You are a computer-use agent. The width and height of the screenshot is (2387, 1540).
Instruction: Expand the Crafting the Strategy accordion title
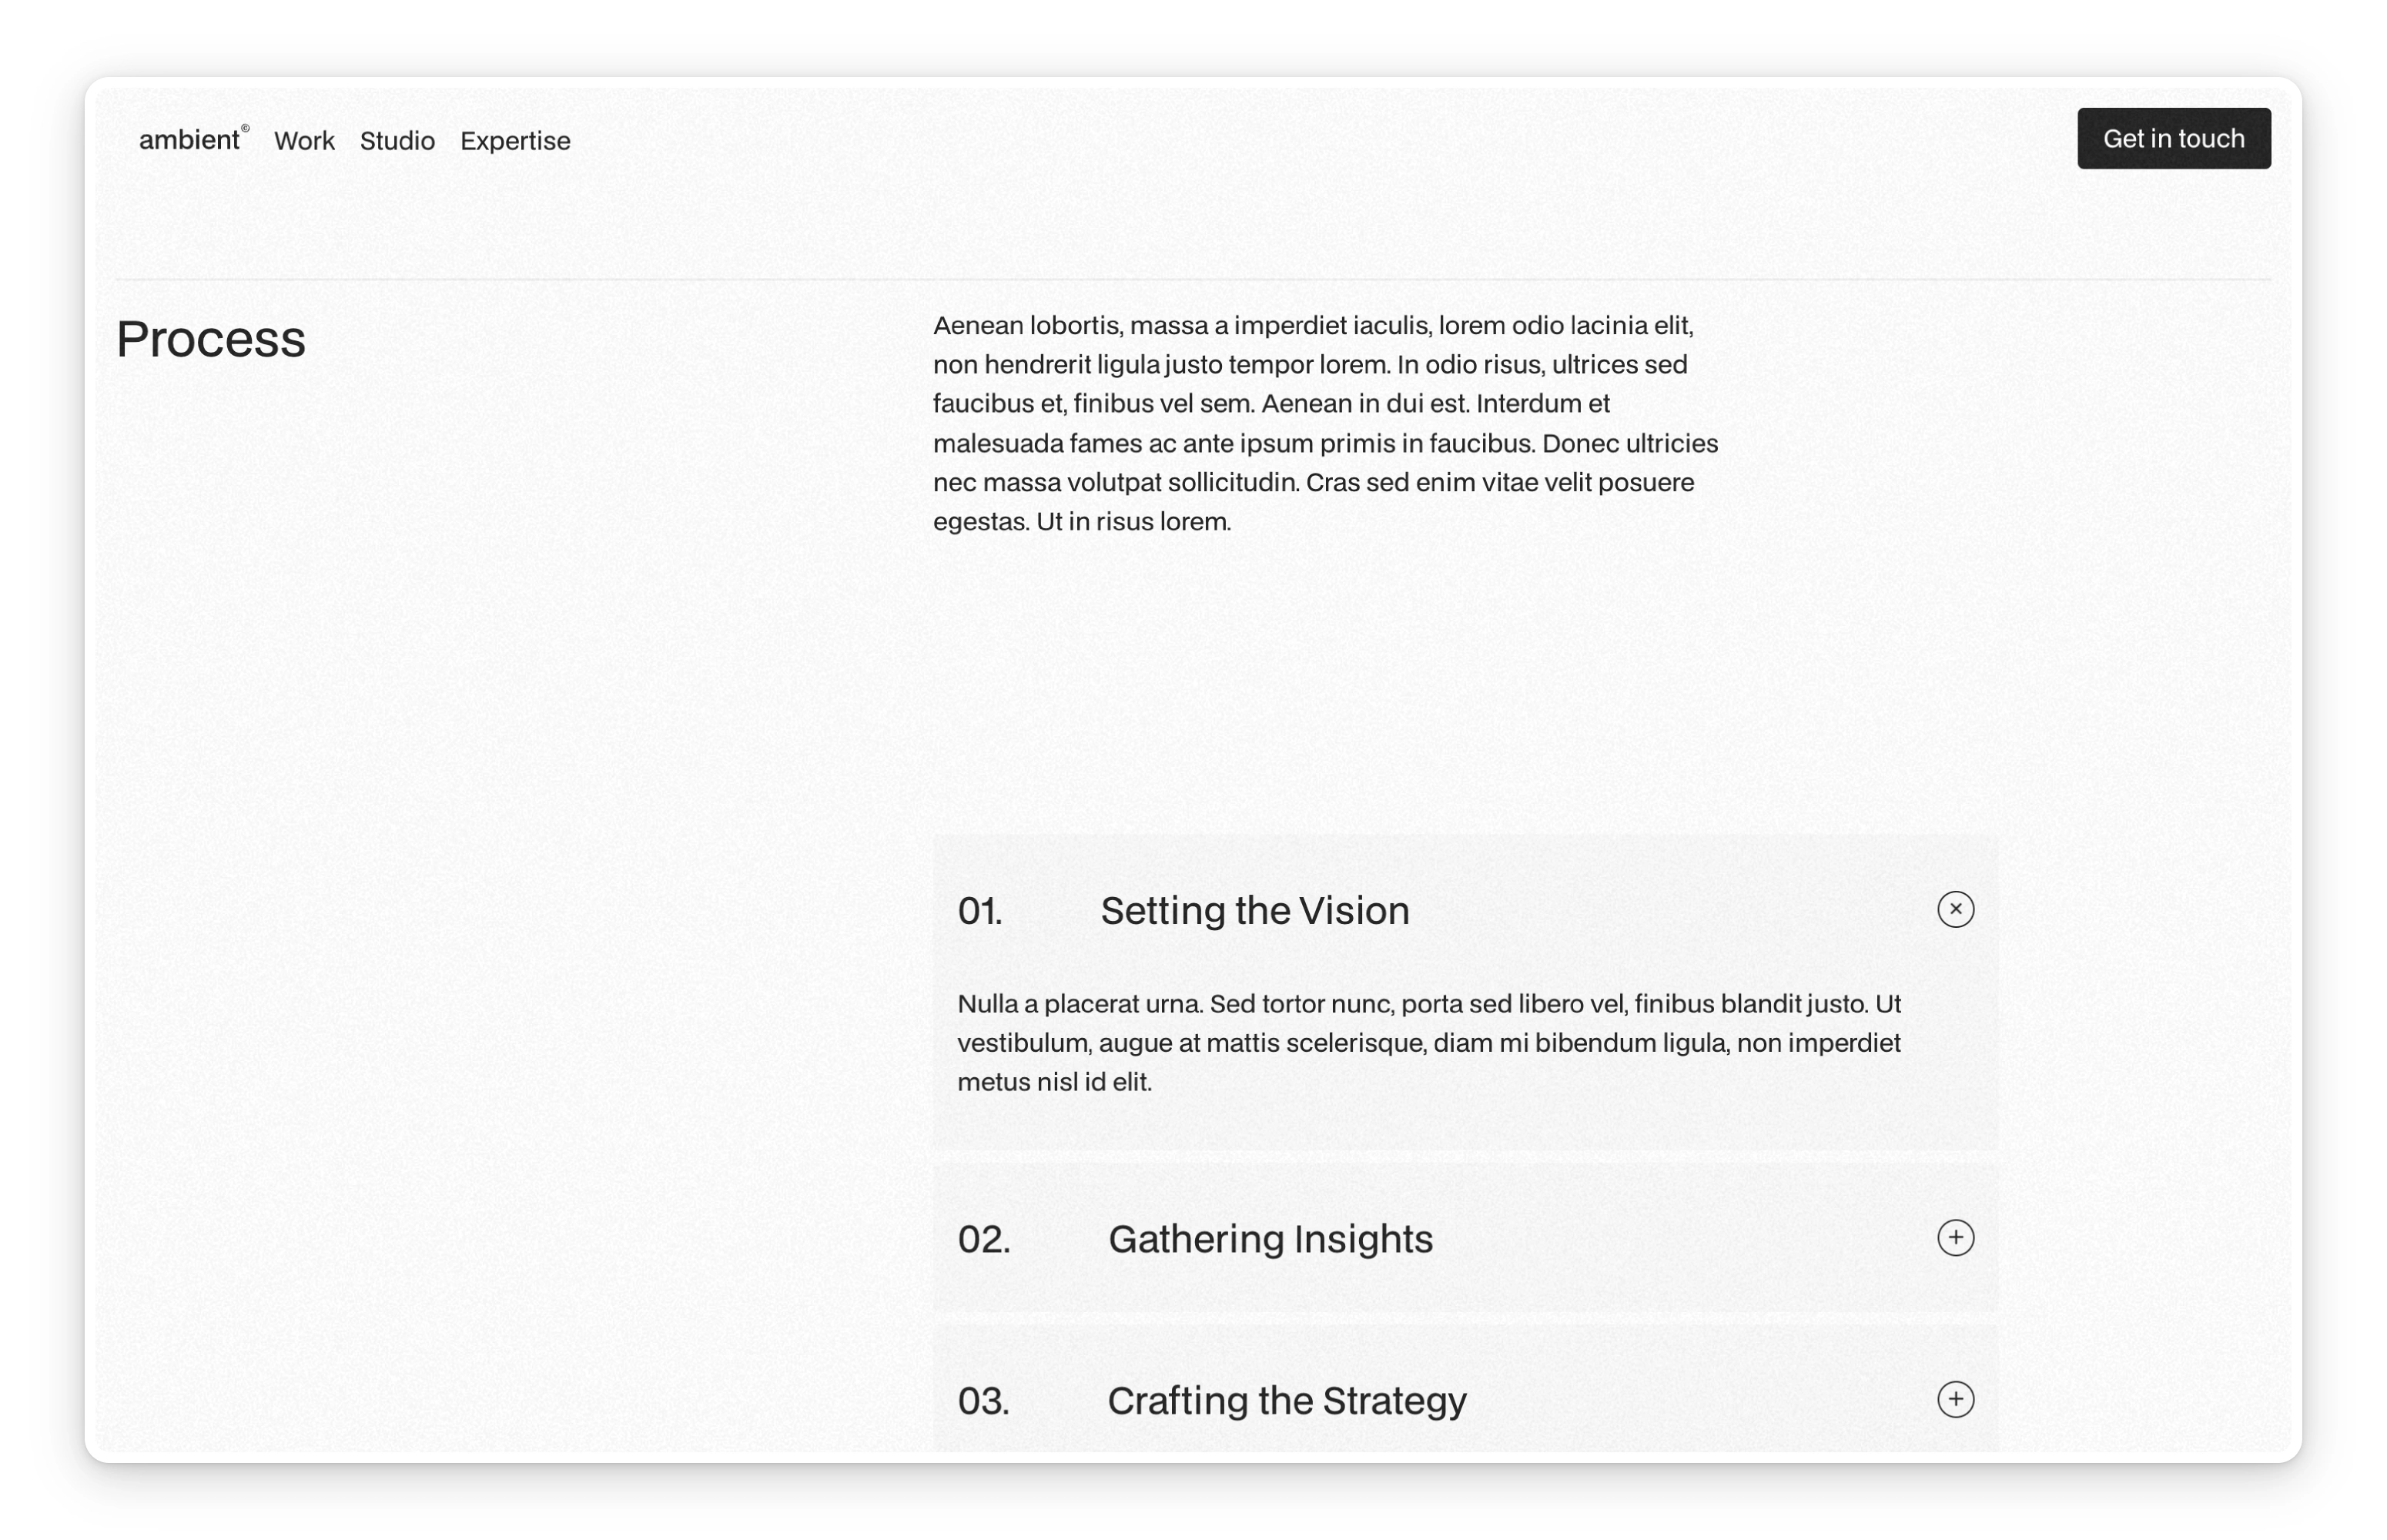[1286, 1400]
